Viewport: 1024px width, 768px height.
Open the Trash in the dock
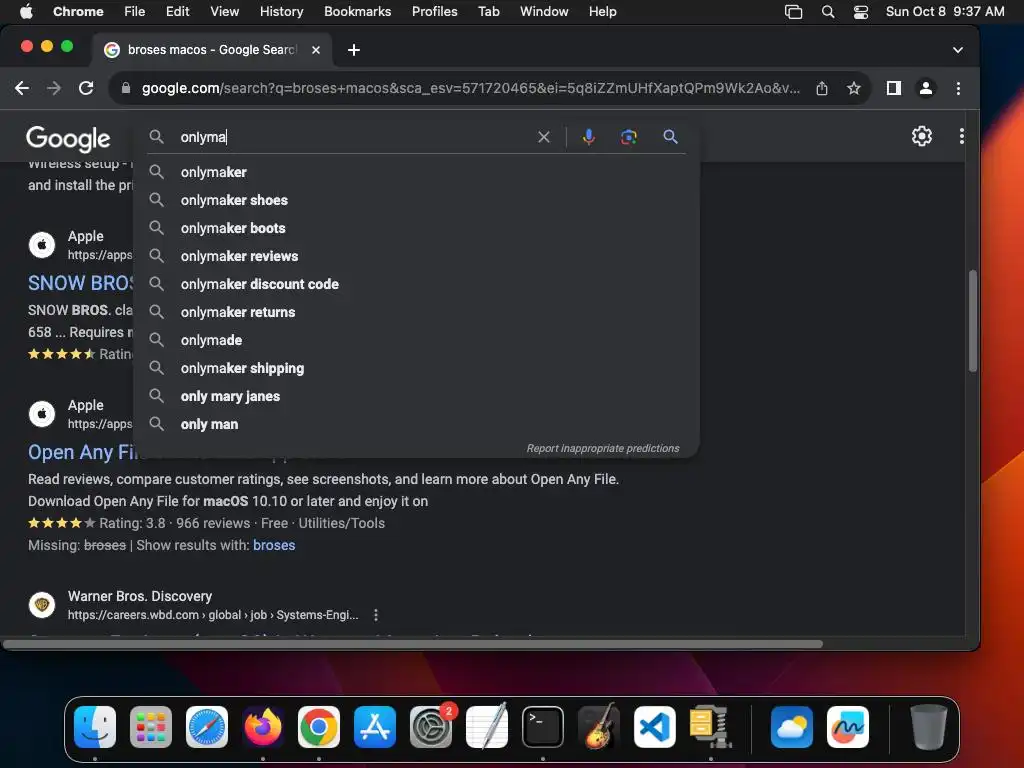(928, 727)
